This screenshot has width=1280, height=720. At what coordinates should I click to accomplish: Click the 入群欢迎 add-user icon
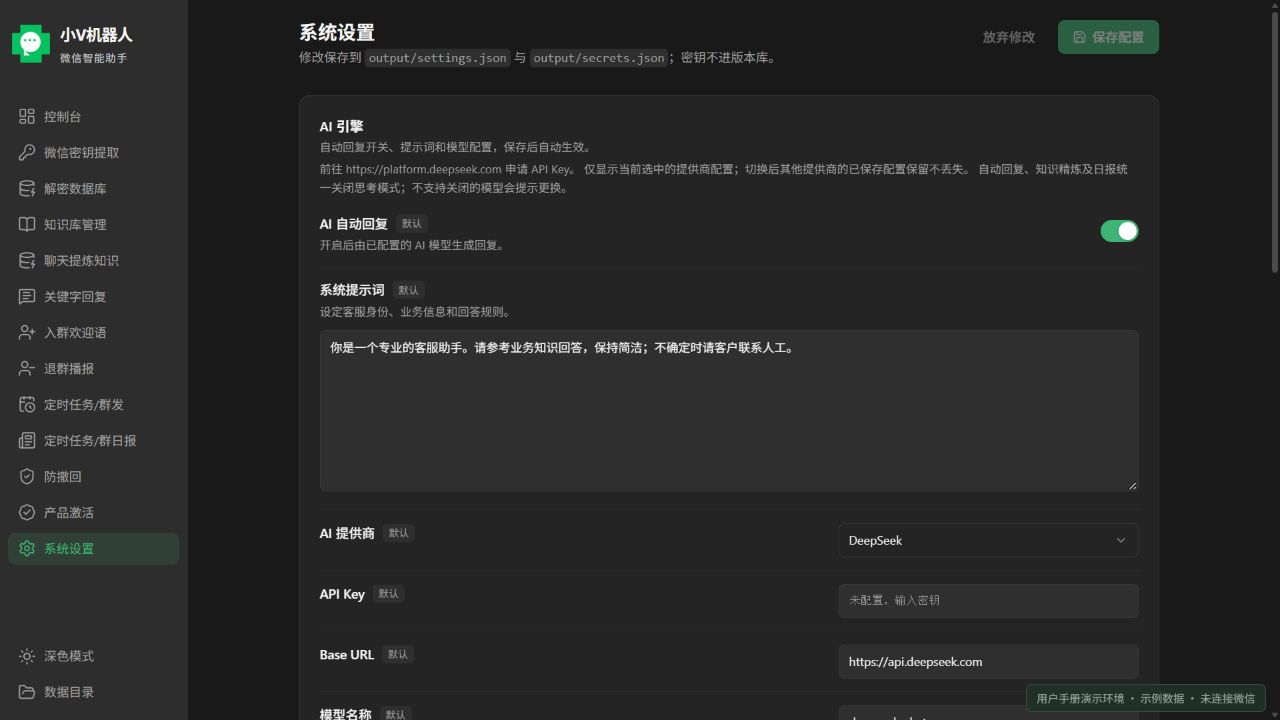click(x=27, y=333)
